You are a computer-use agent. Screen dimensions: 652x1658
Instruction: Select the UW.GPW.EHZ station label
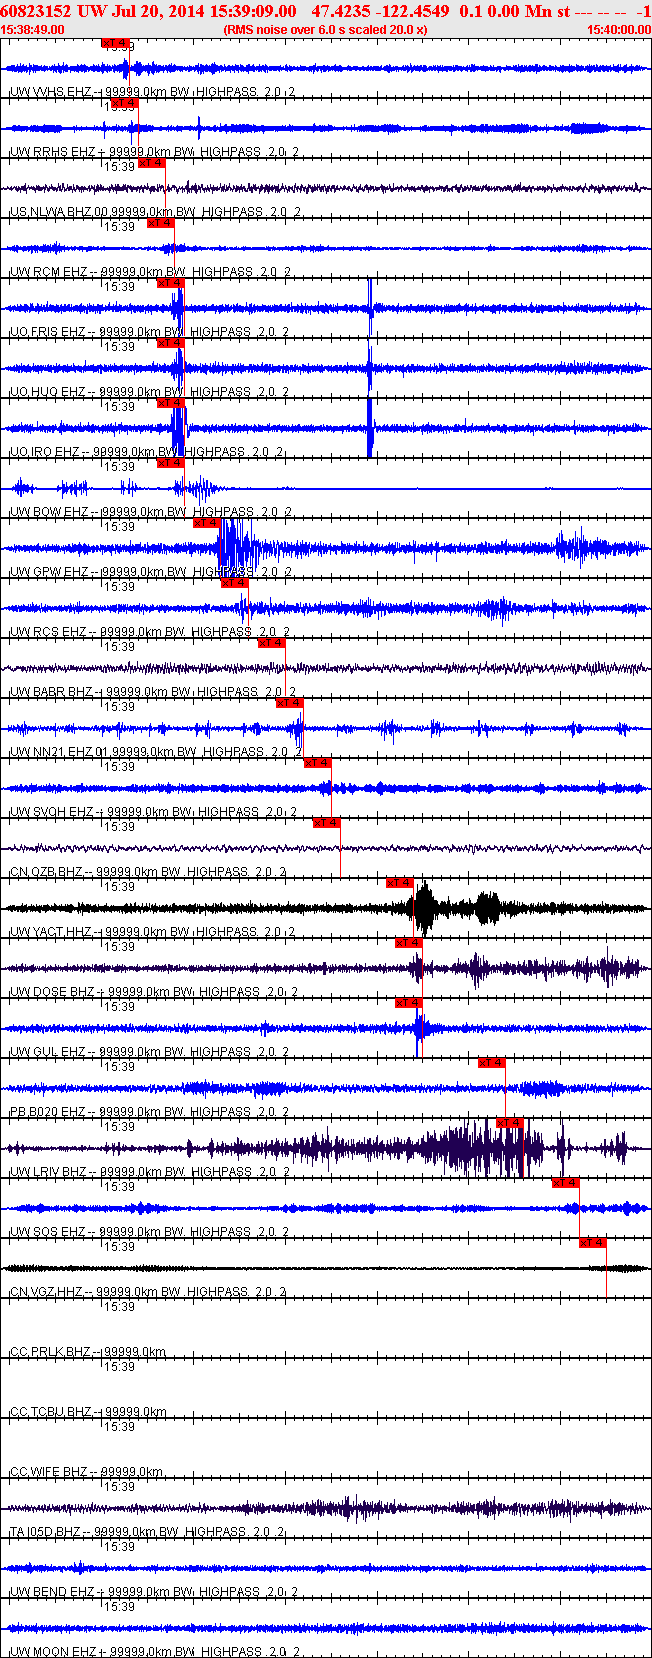150,572
